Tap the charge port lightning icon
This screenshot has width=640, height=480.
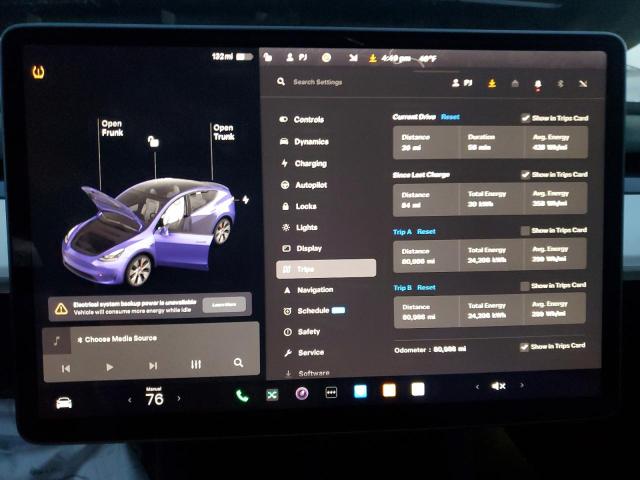[246, 200]
